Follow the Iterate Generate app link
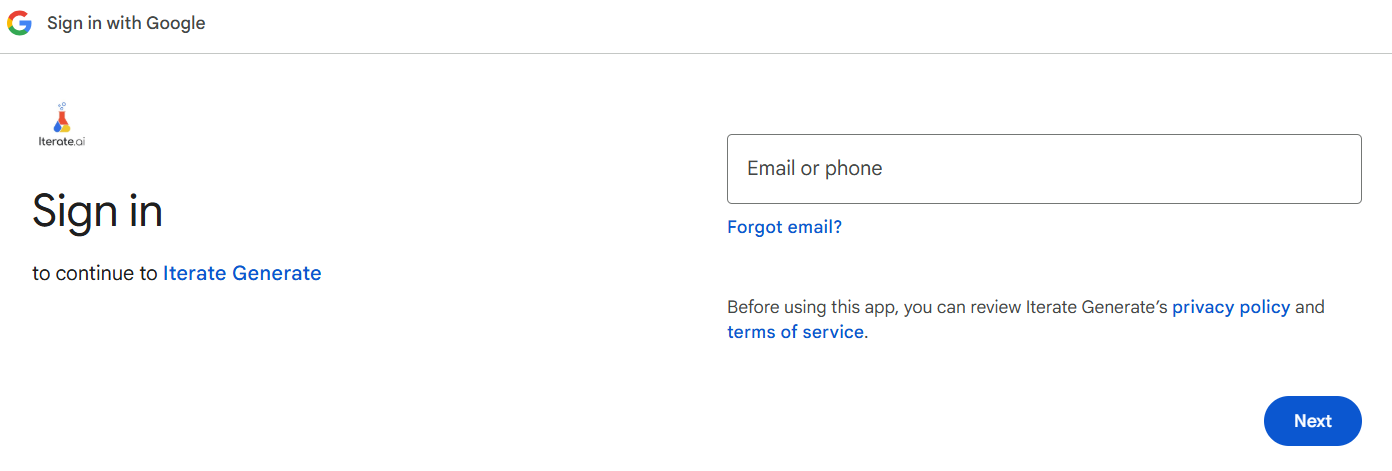 click(x=242, y=273)
